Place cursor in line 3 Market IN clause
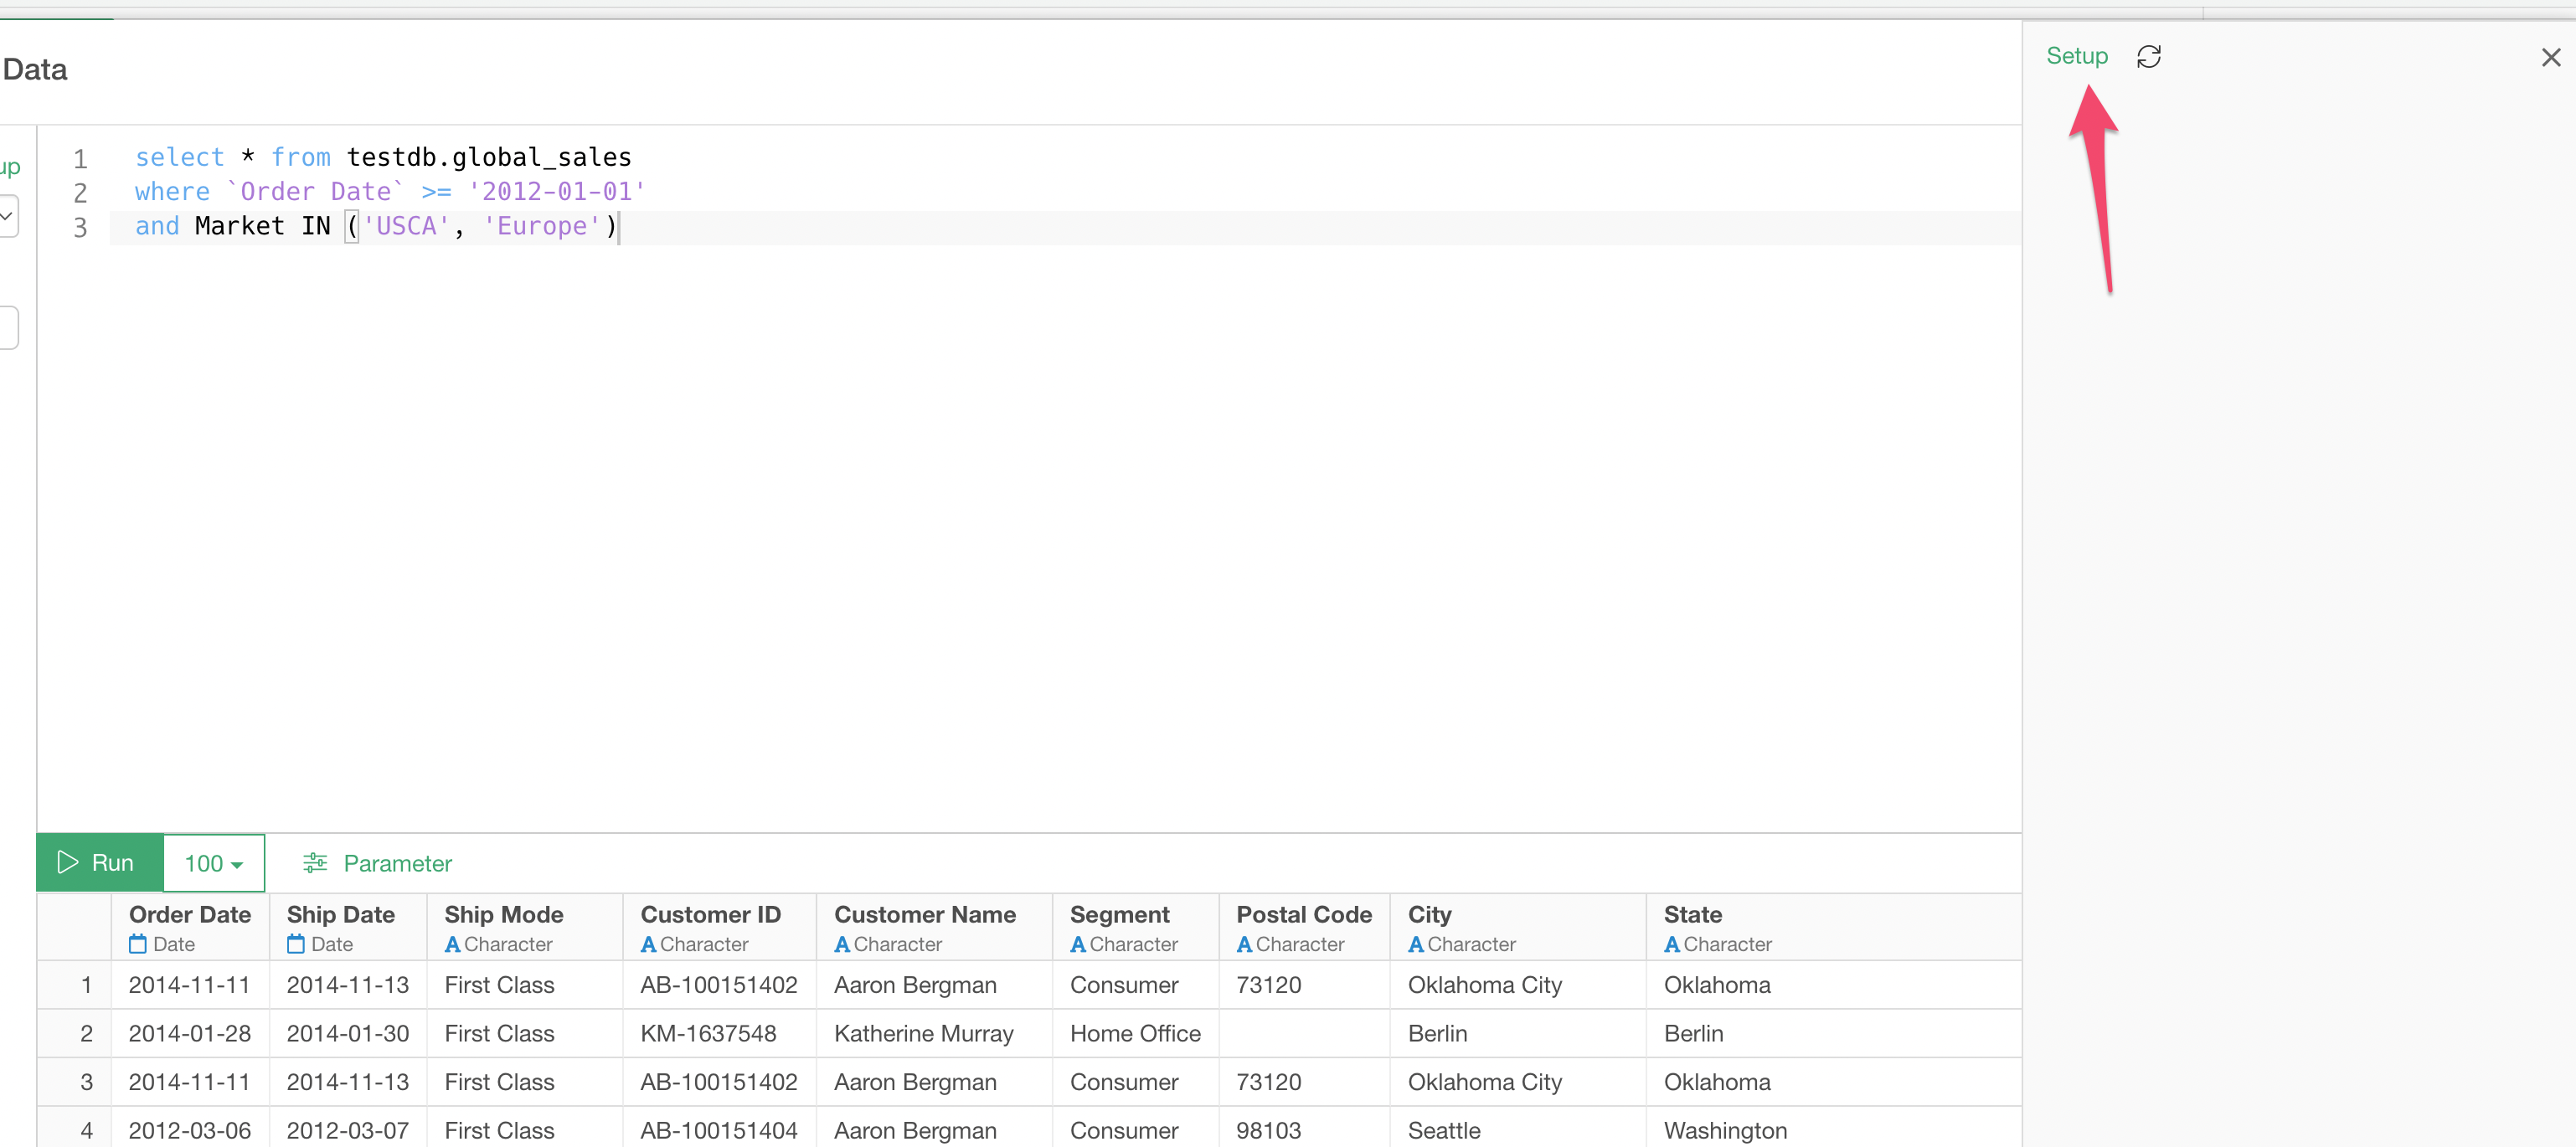The height and width of the screenshot is (1147, 2576). click(x=376, y=226)
